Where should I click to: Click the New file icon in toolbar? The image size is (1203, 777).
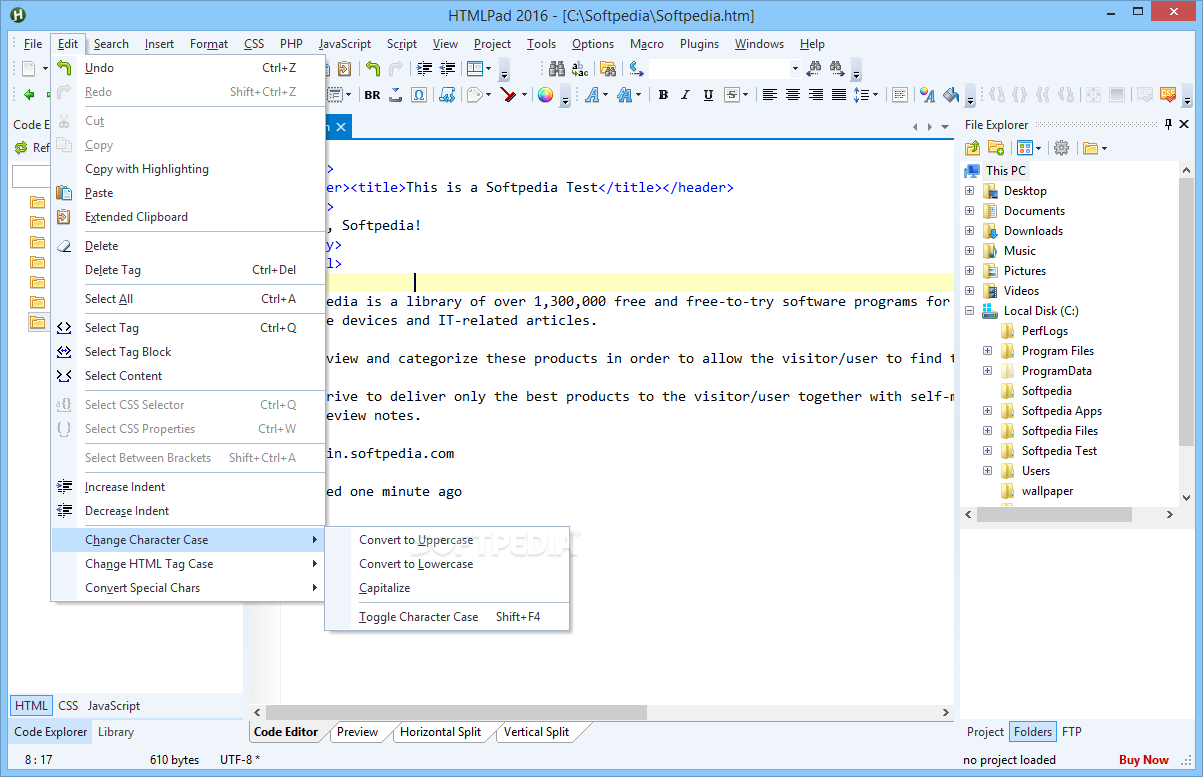(29, 69)
